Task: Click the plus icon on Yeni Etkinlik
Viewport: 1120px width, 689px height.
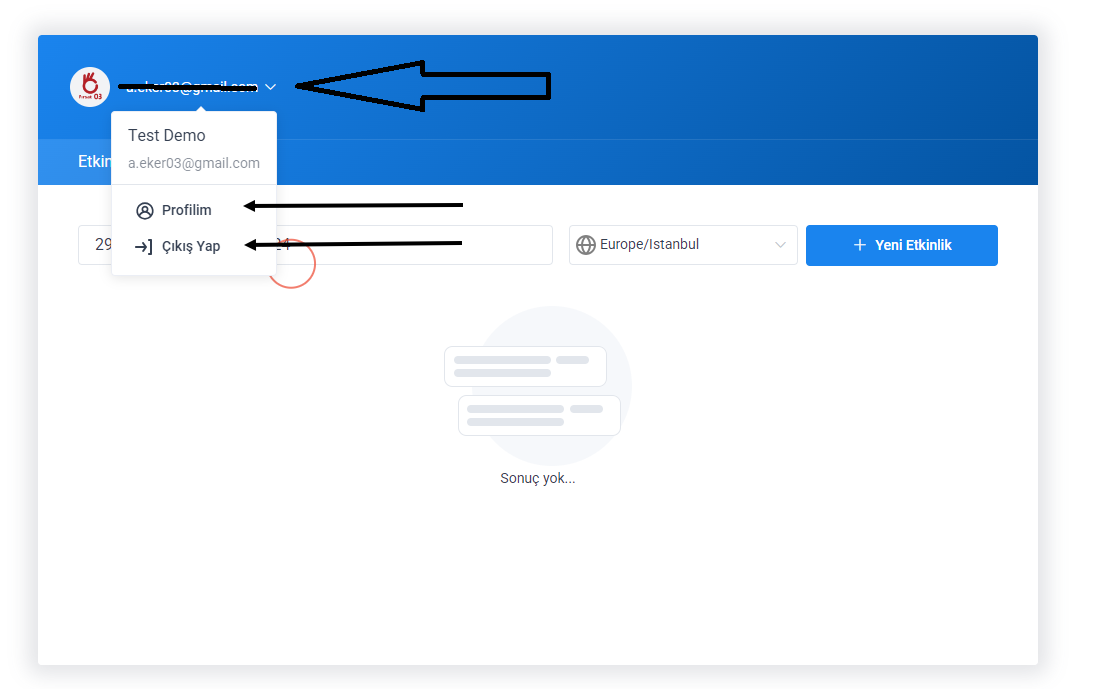Action: tap(860, 245)
